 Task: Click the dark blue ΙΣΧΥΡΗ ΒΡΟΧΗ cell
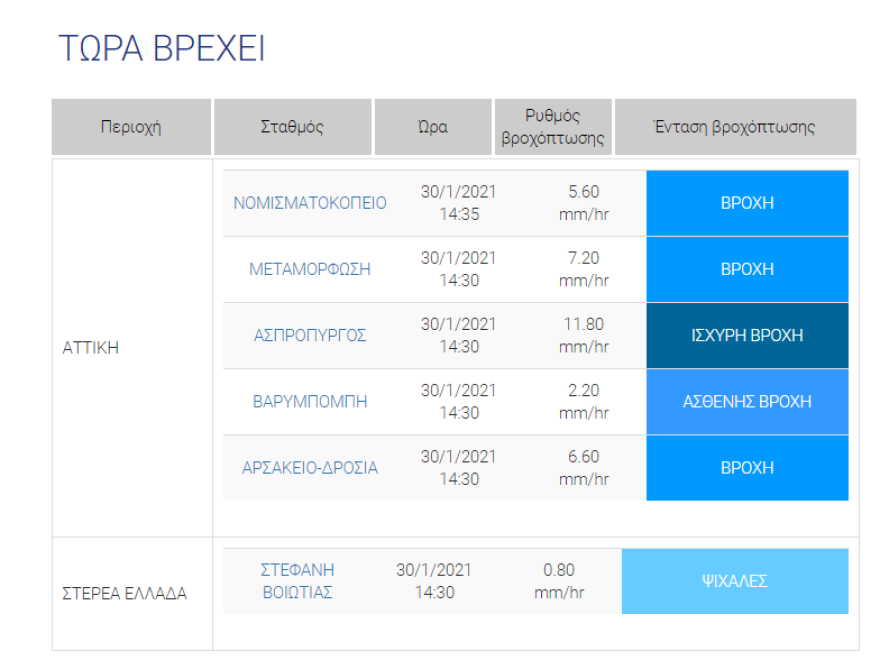[747, 335]
